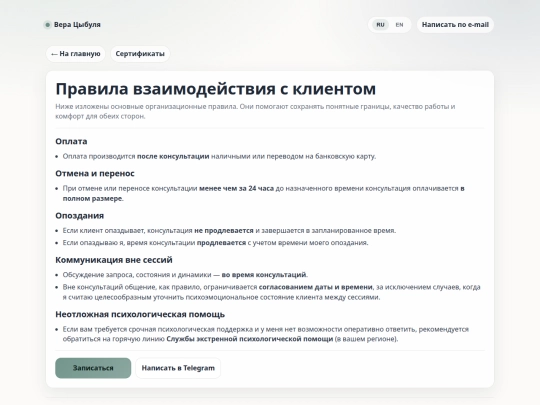Image resolution: width=540 pixels, height=405 pixels.
Task: Click the bold text после консультации
Action: [173, 156]
